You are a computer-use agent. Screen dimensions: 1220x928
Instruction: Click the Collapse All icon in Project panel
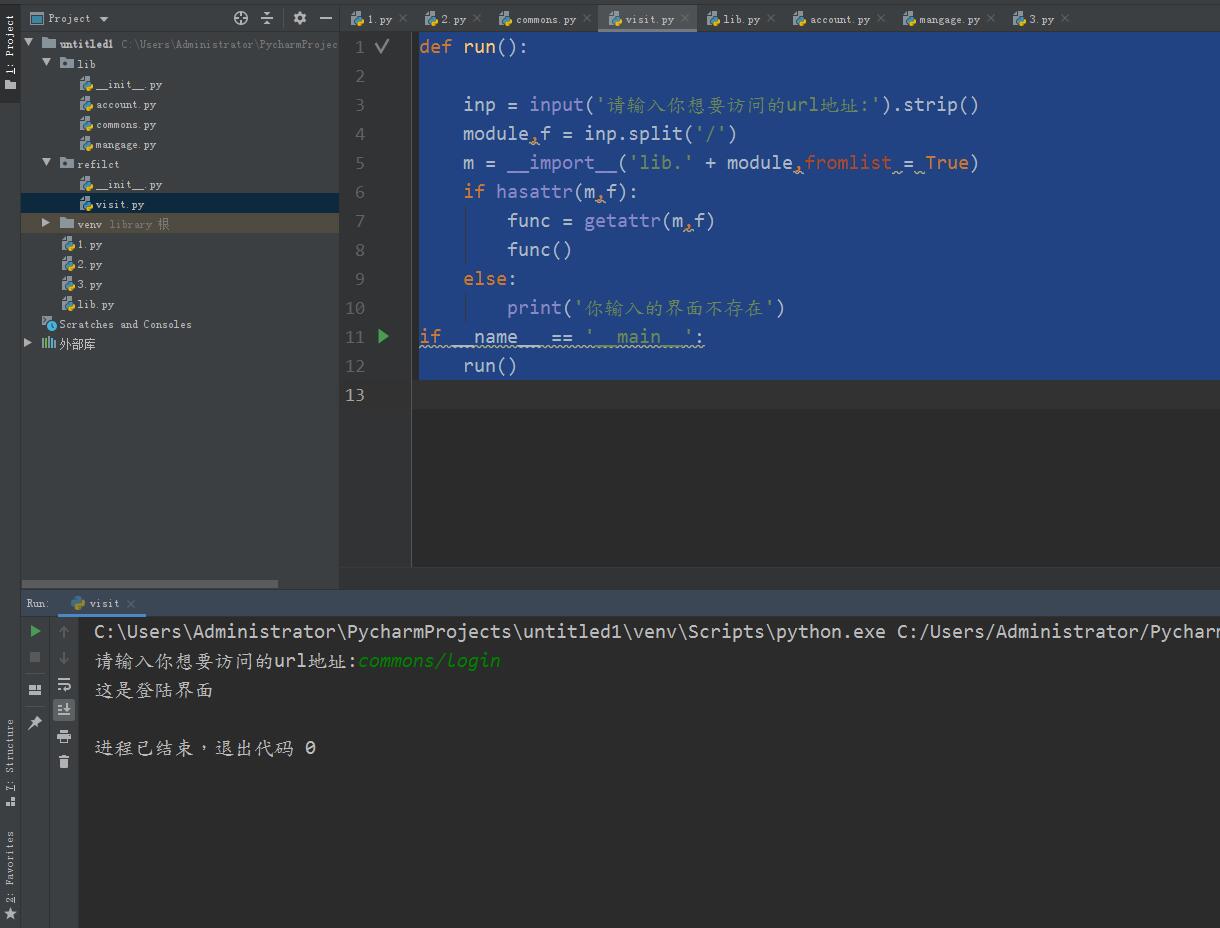click(x=267, y=18)
